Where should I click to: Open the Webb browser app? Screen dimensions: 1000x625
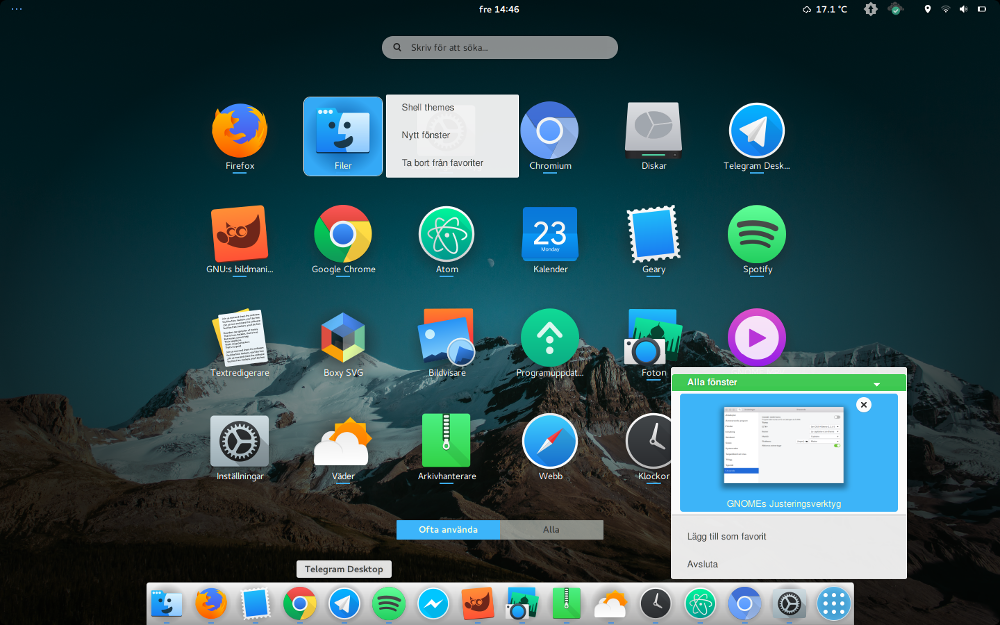point(550,447)
